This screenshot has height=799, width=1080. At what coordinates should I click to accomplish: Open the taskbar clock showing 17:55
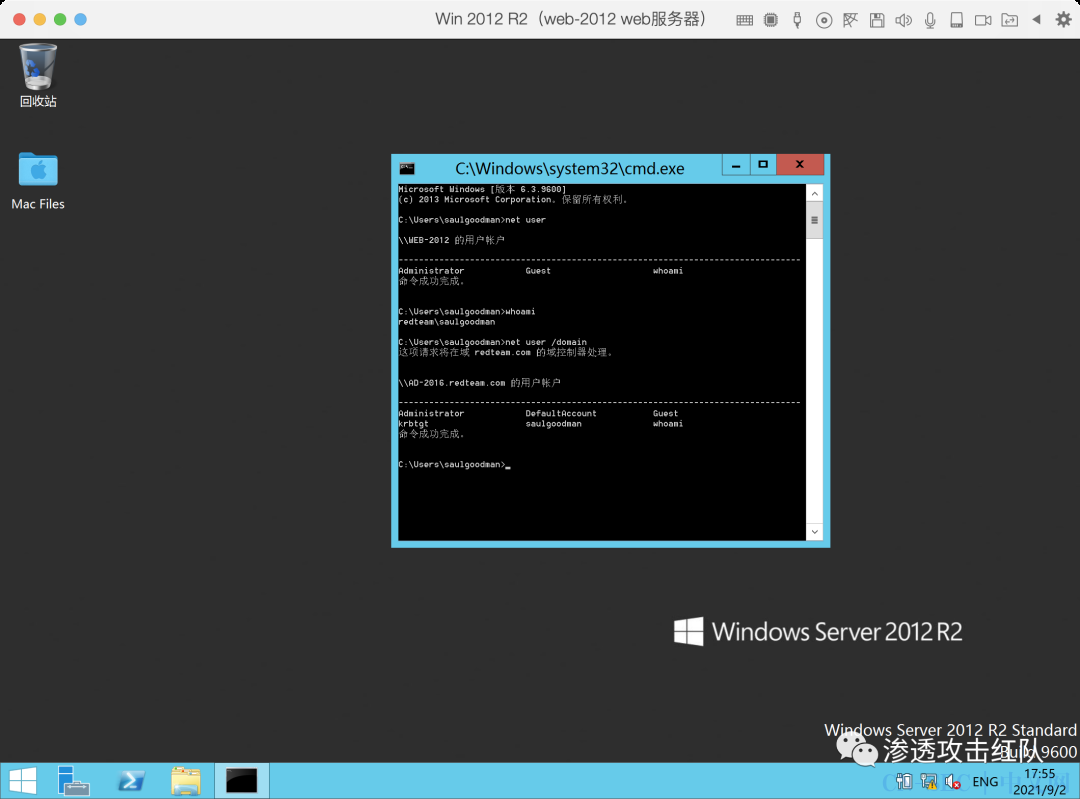(x=1039, y=782)
